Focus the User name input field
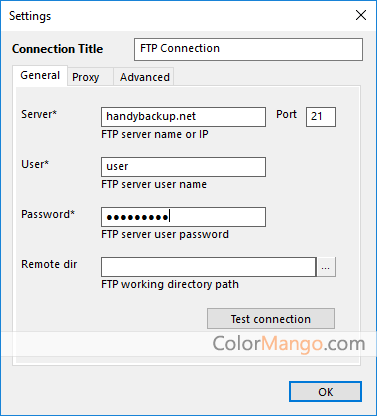 click(183, 167)
